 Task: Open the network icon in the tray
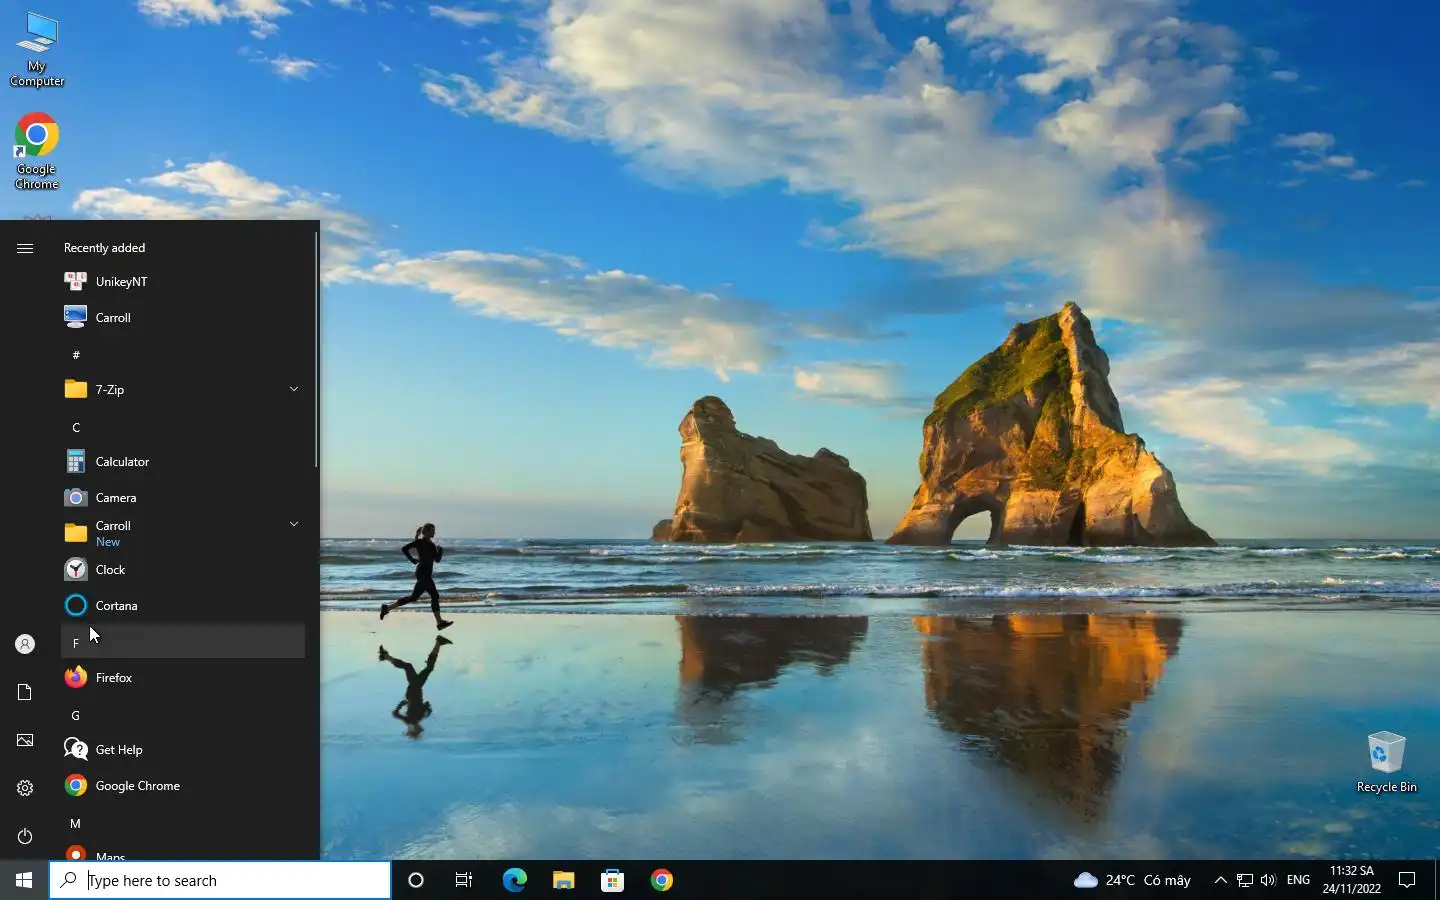pos(1245,880)
